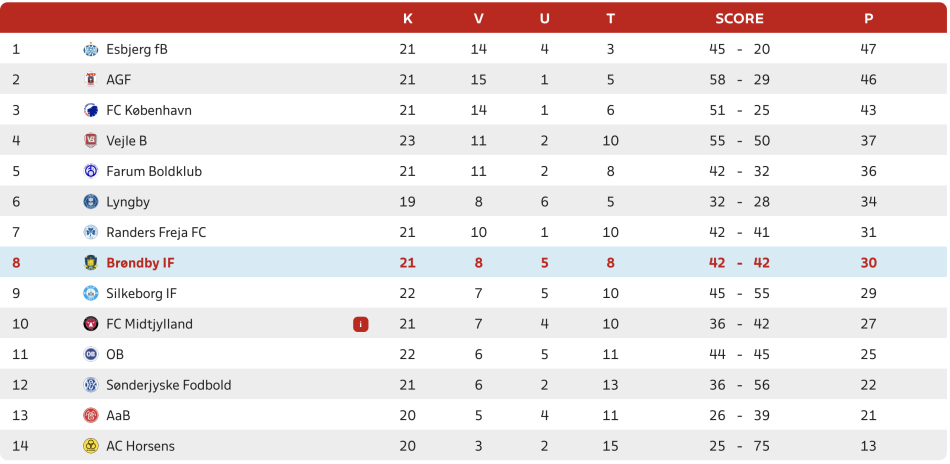Screen dimensions: 950x464
Task: Click the V wins column header
Action: click(x=479, y=19)
